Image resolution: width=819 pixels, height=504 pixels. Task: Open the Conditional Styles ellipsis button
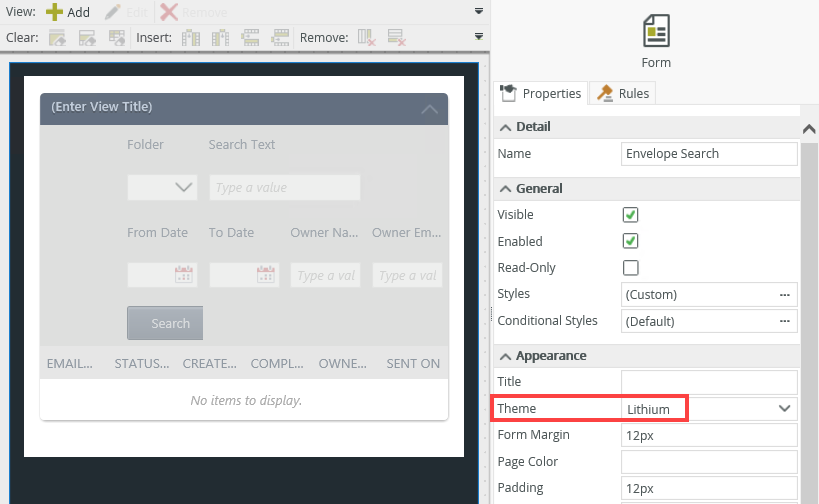(x=785, y=321)
